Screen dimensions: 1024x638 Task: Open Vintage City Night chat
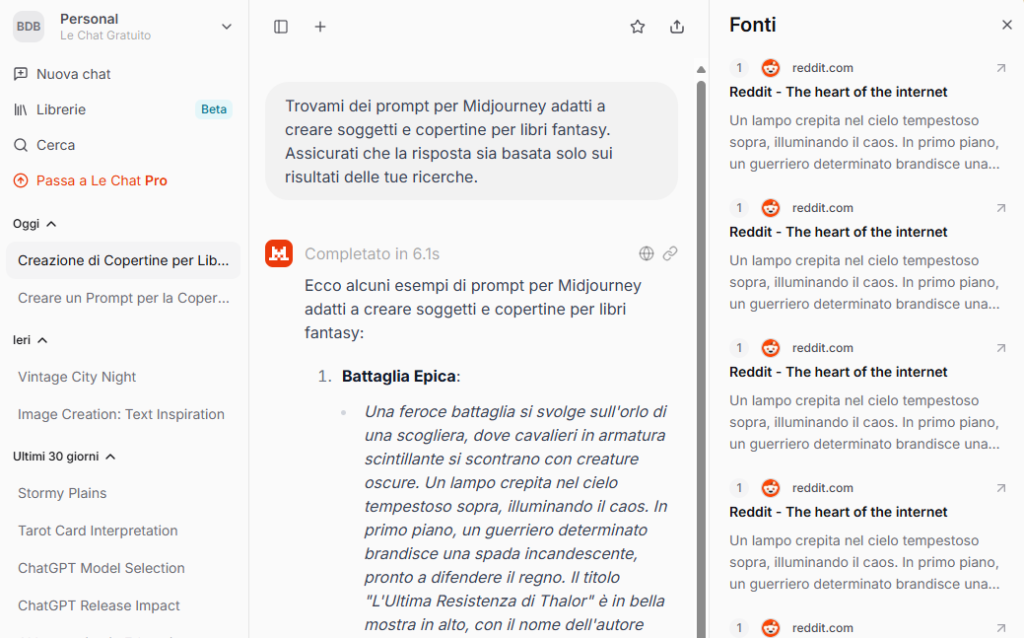pyautogui.click(x=77, y=377)
